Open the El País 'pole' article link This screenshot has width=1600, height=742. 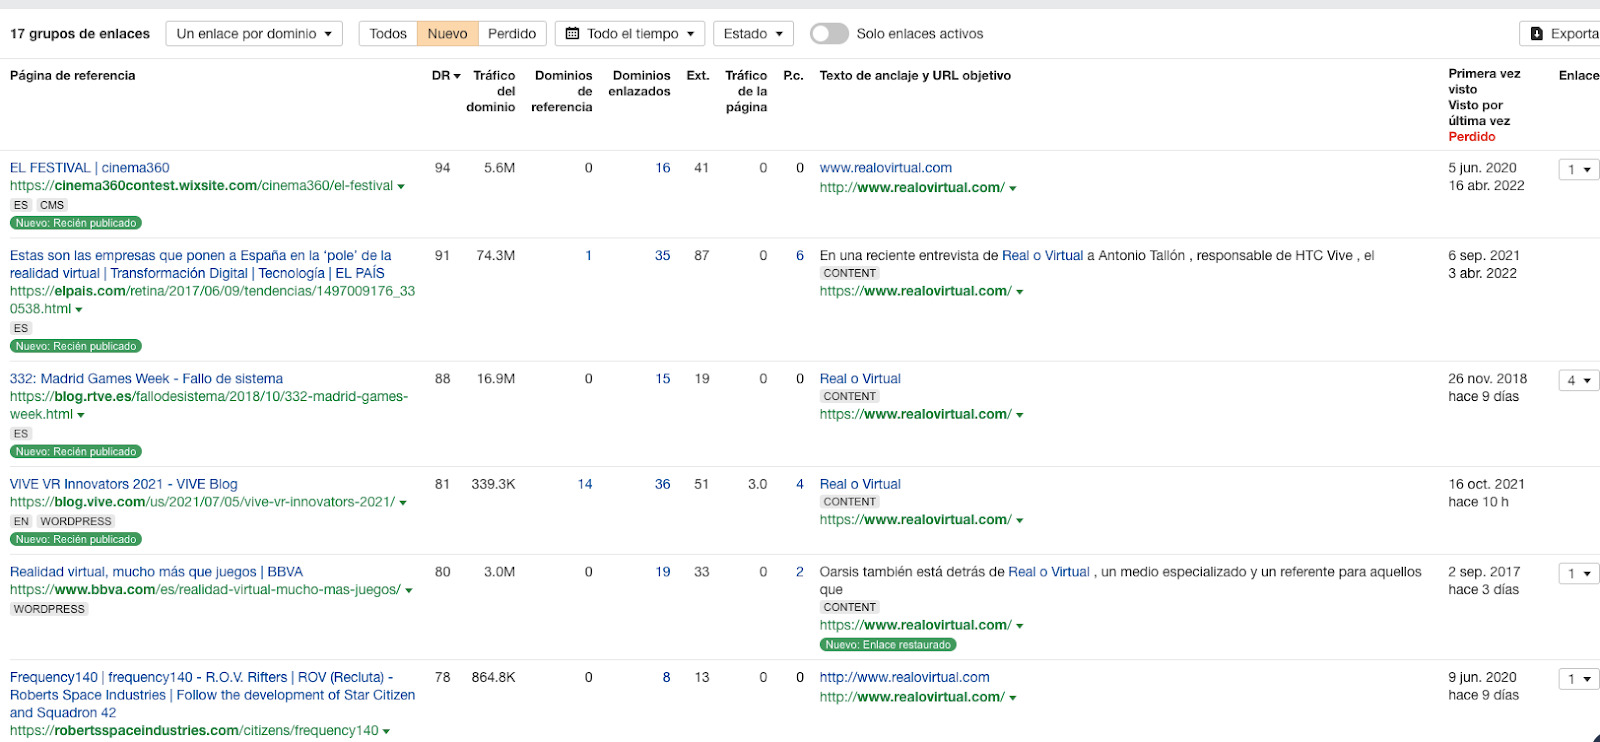(x=201, y=264)
